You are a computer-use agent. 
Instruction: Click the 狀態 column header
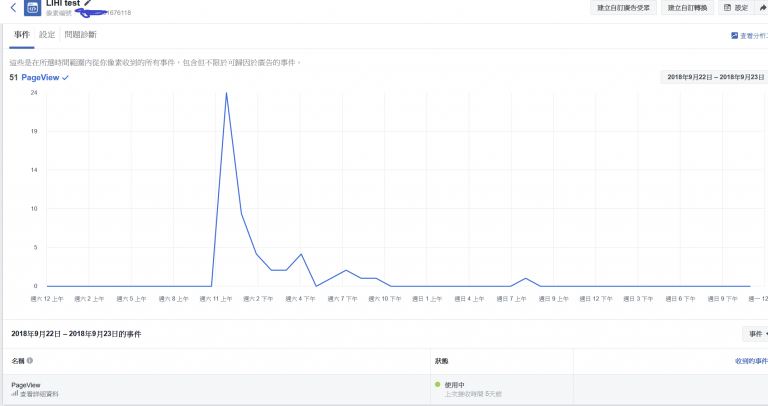441,361
